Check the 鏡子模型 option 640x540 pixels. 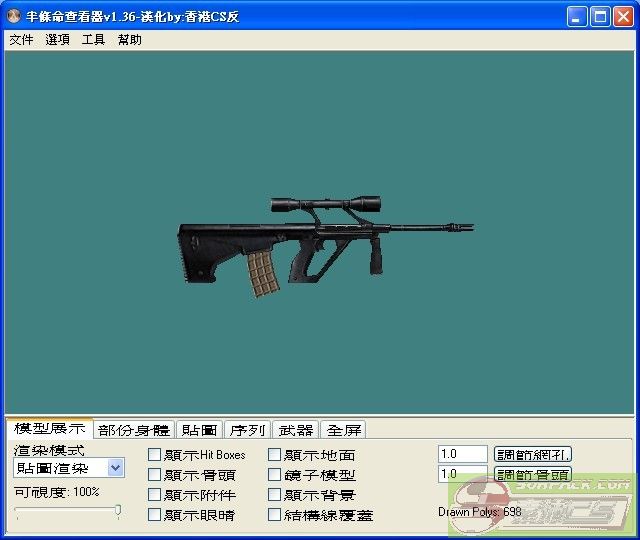coord(274,475)
